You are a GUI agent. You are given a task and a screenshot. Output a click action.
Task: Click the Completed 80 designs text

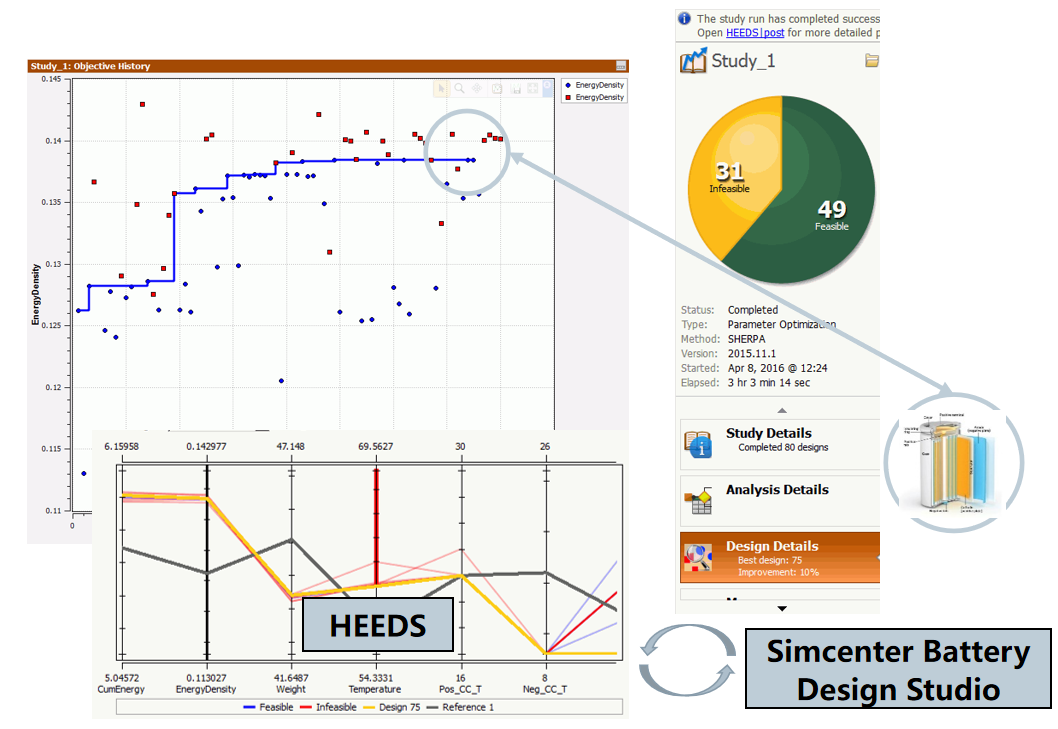tap(783, 448)
